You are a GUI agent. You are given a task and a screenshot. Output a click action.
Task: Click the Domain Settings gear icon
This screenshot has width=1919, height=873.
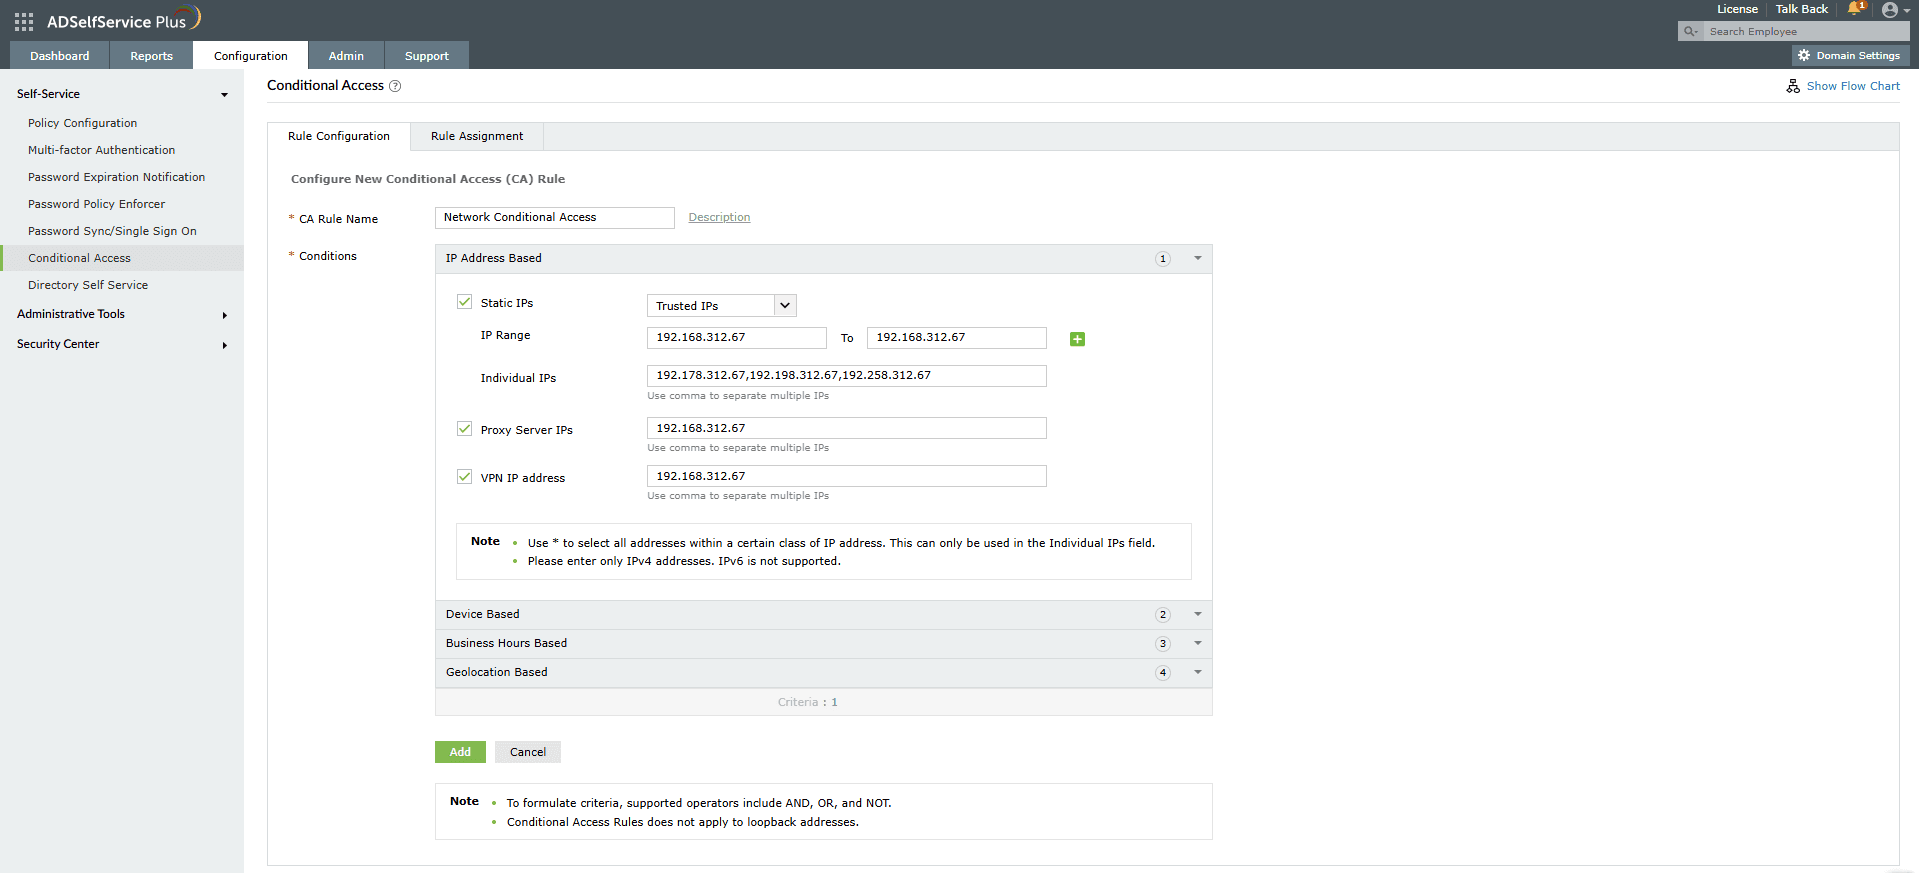coord(1804,56)
